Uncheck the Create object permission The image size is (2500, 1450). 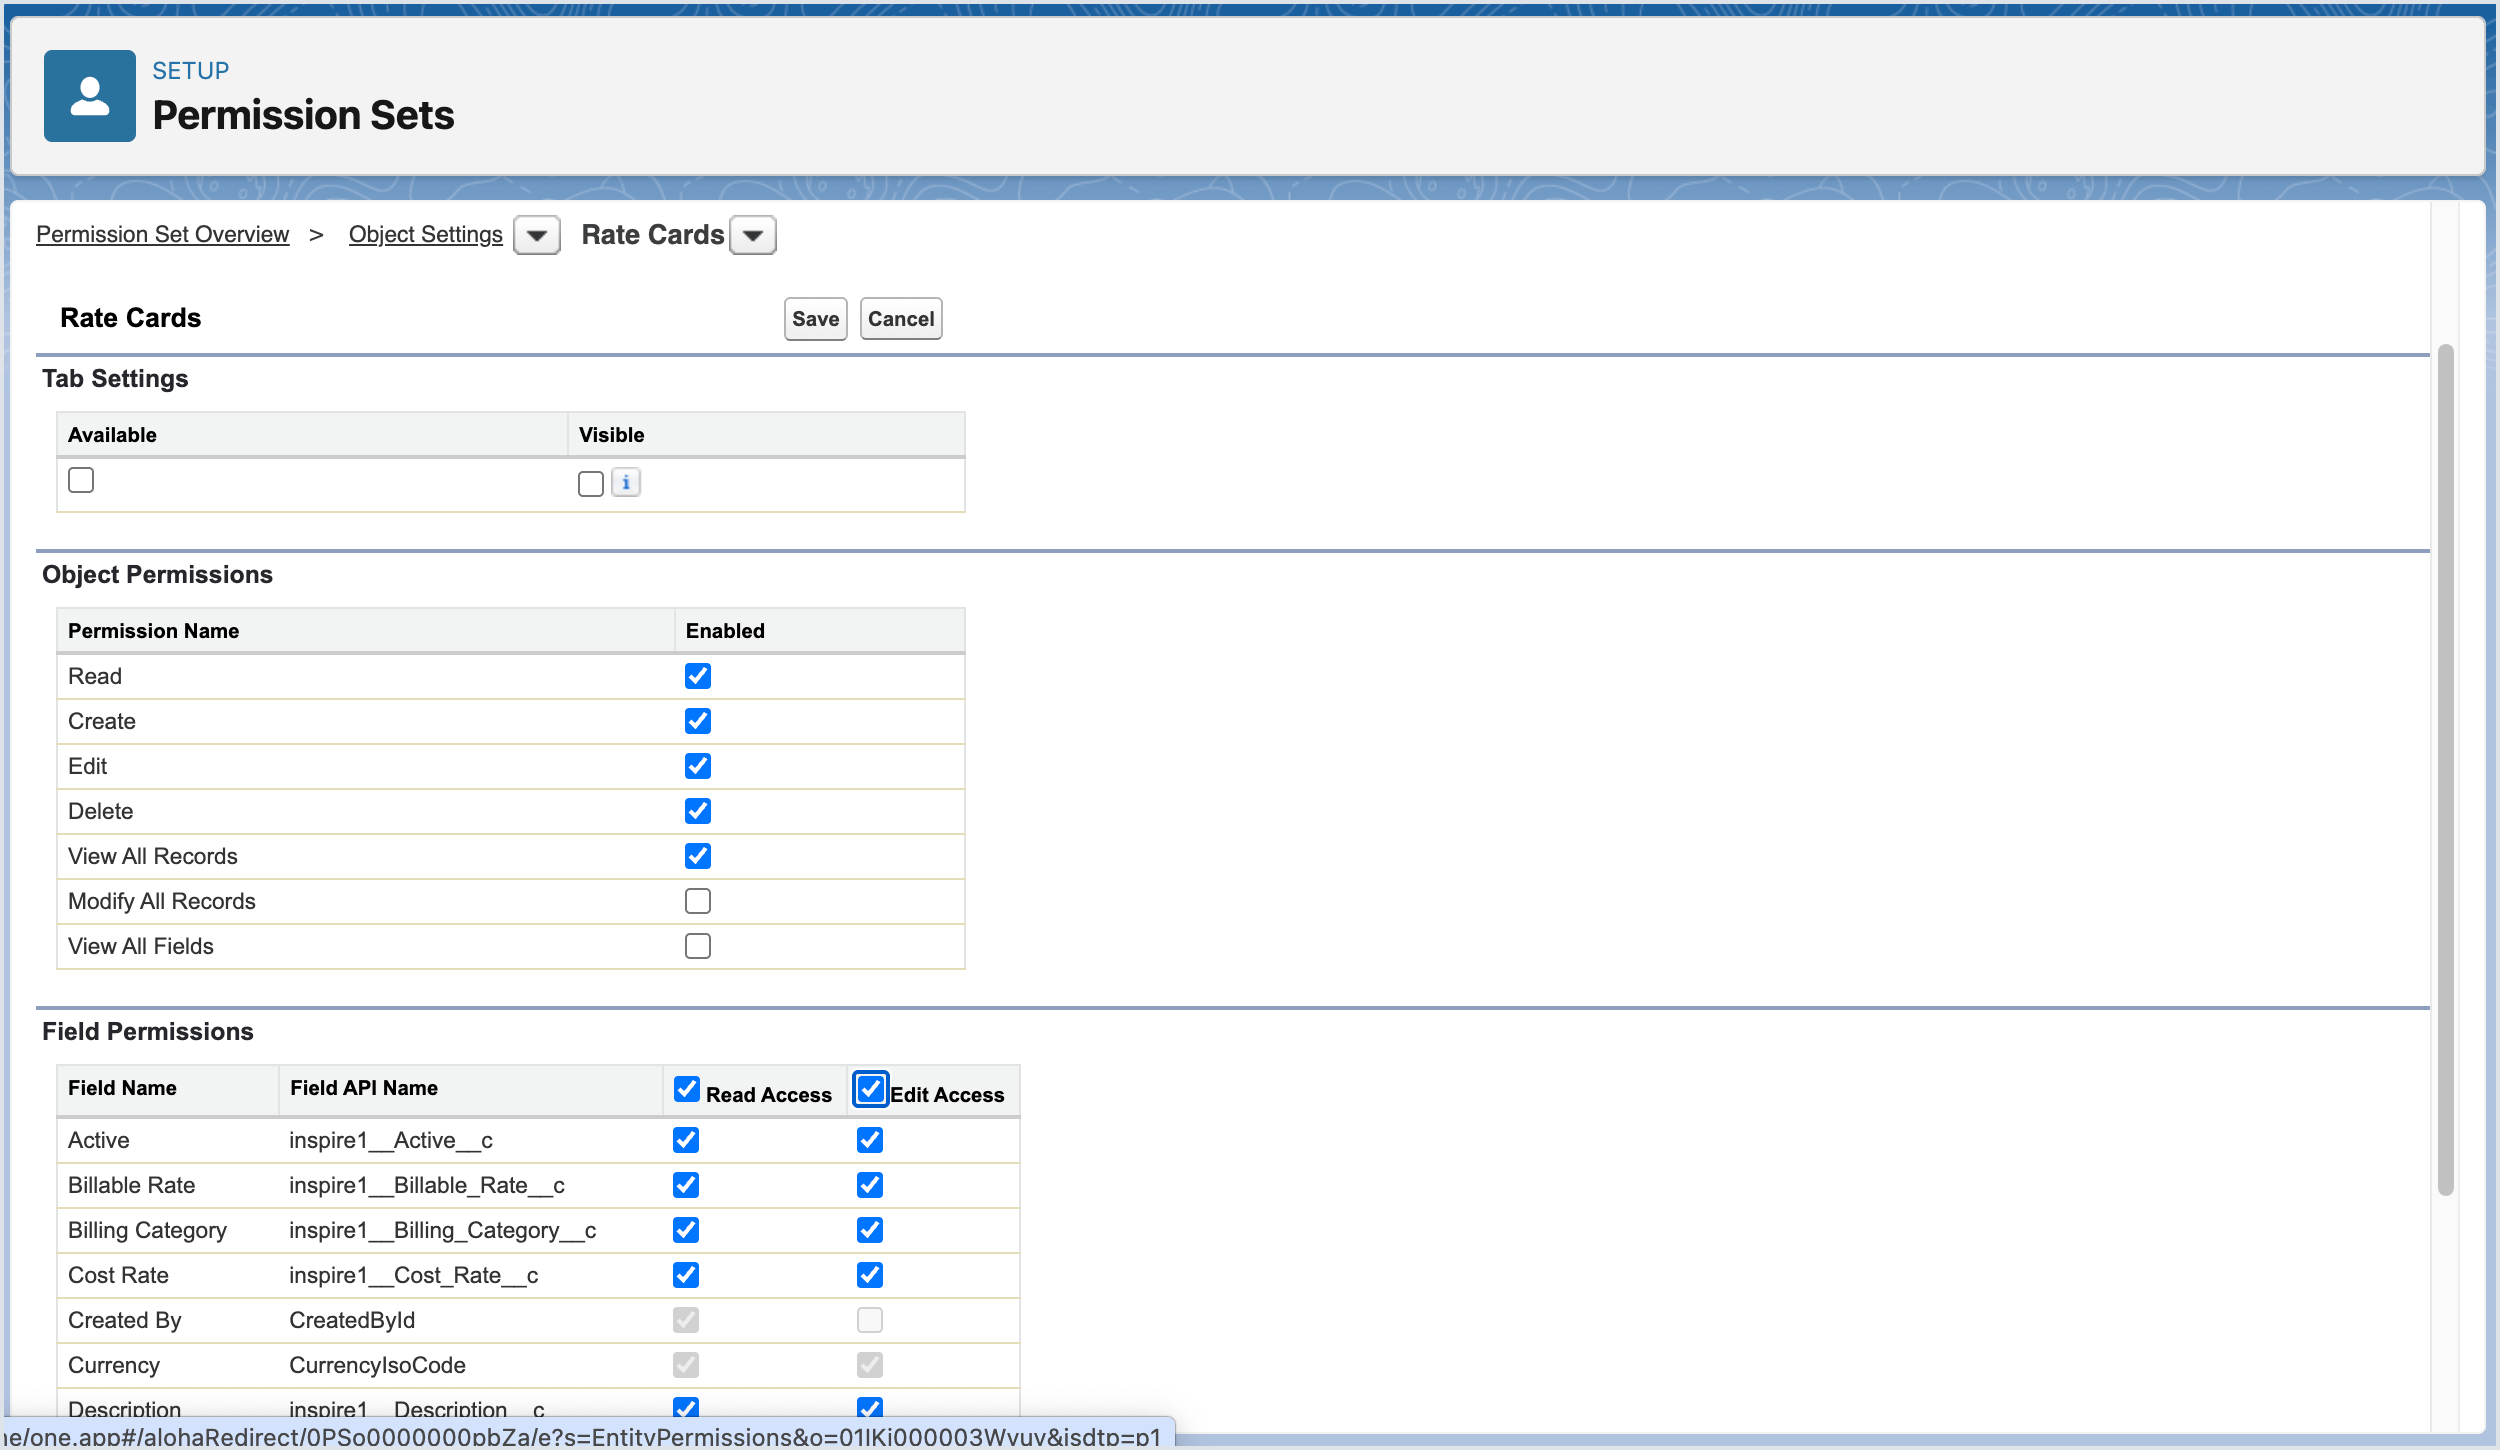click(698, 721)
